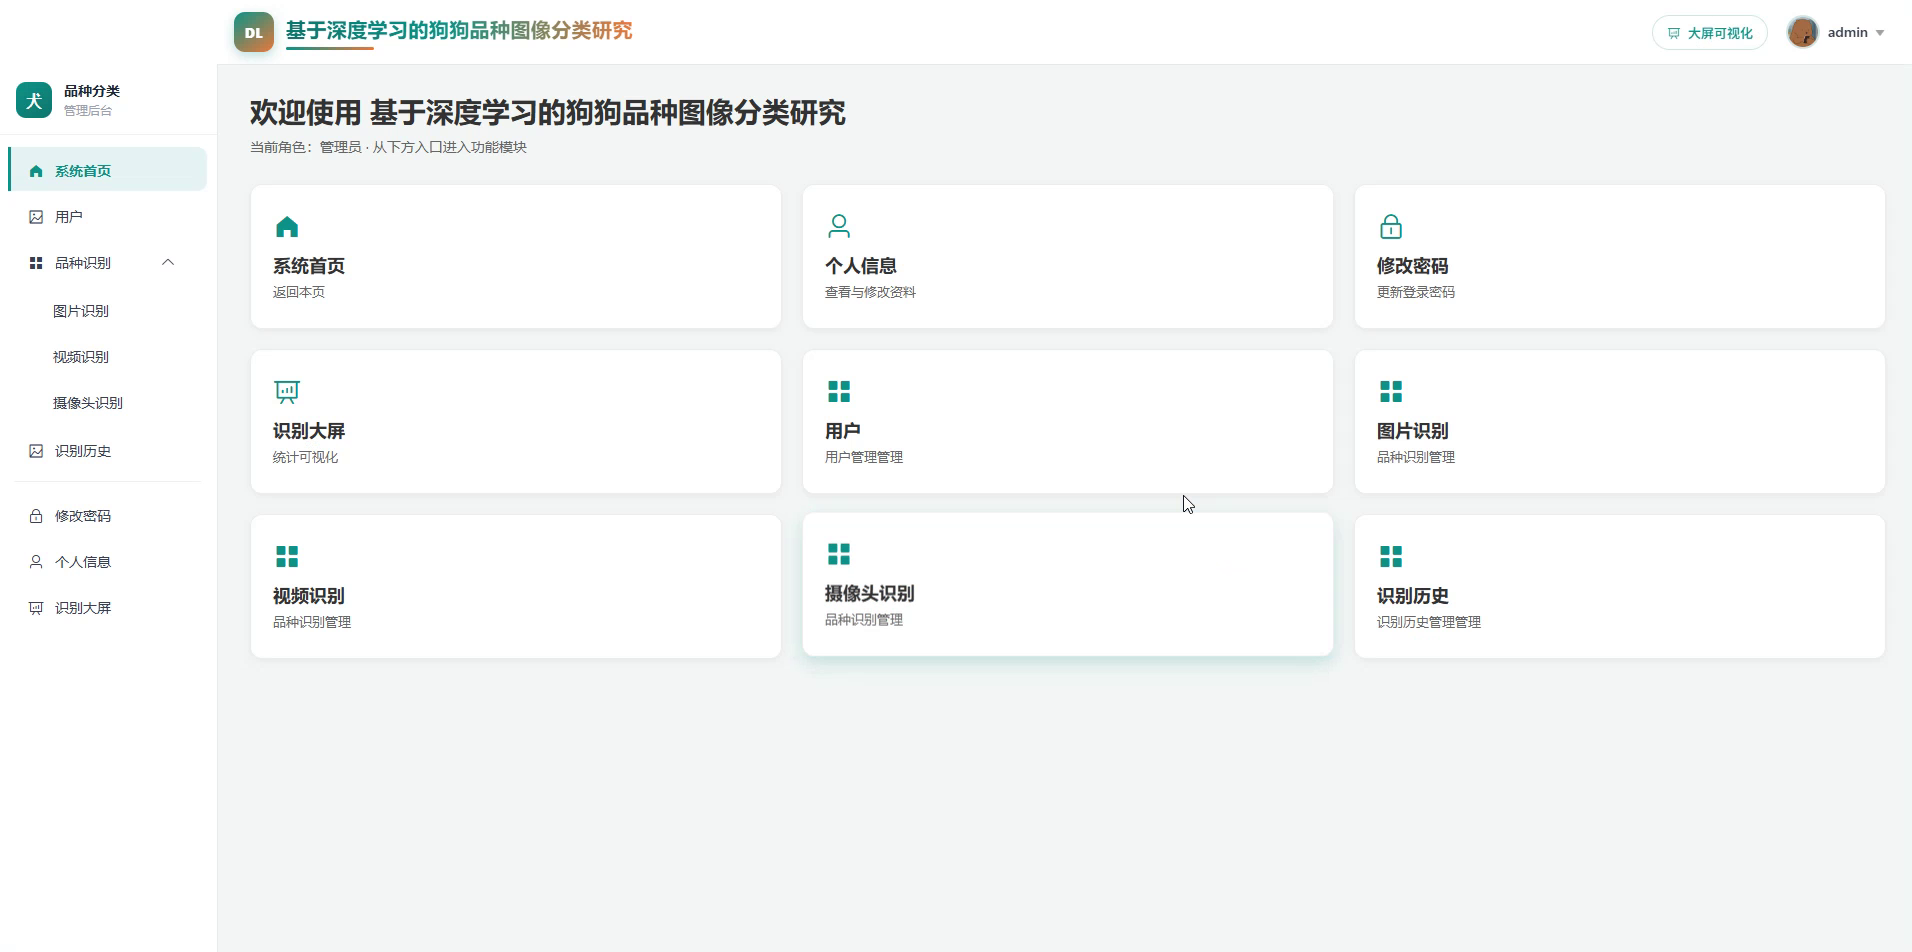Click the 识别大屏 card title
Image resolution: width=1912 pixels, height=952 pixels.
[x=309, y=431]
